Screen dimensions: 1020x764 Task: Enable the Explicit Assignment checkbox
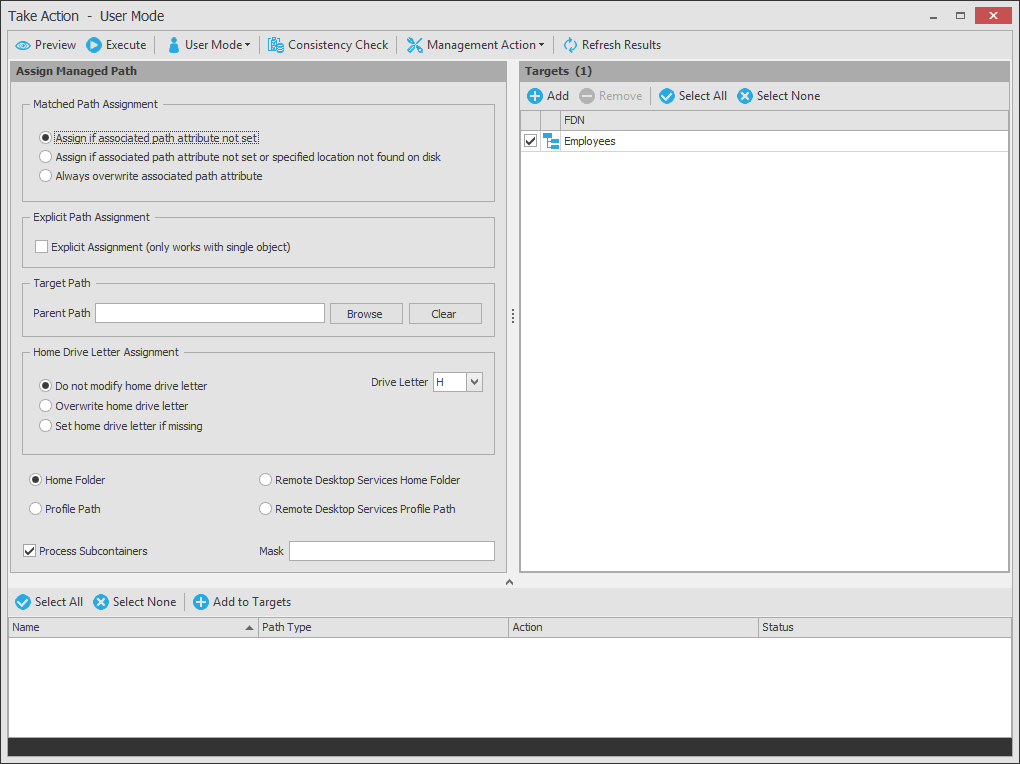click(x=42, y=247)
